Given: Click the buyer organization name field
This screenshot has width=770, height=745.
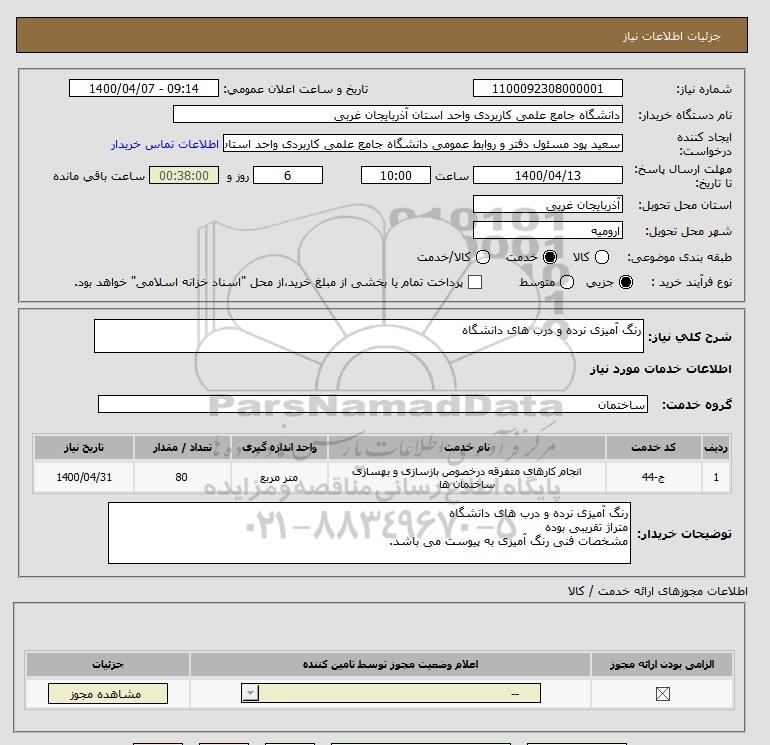Looking at the screenshot, I should [398, 114].
